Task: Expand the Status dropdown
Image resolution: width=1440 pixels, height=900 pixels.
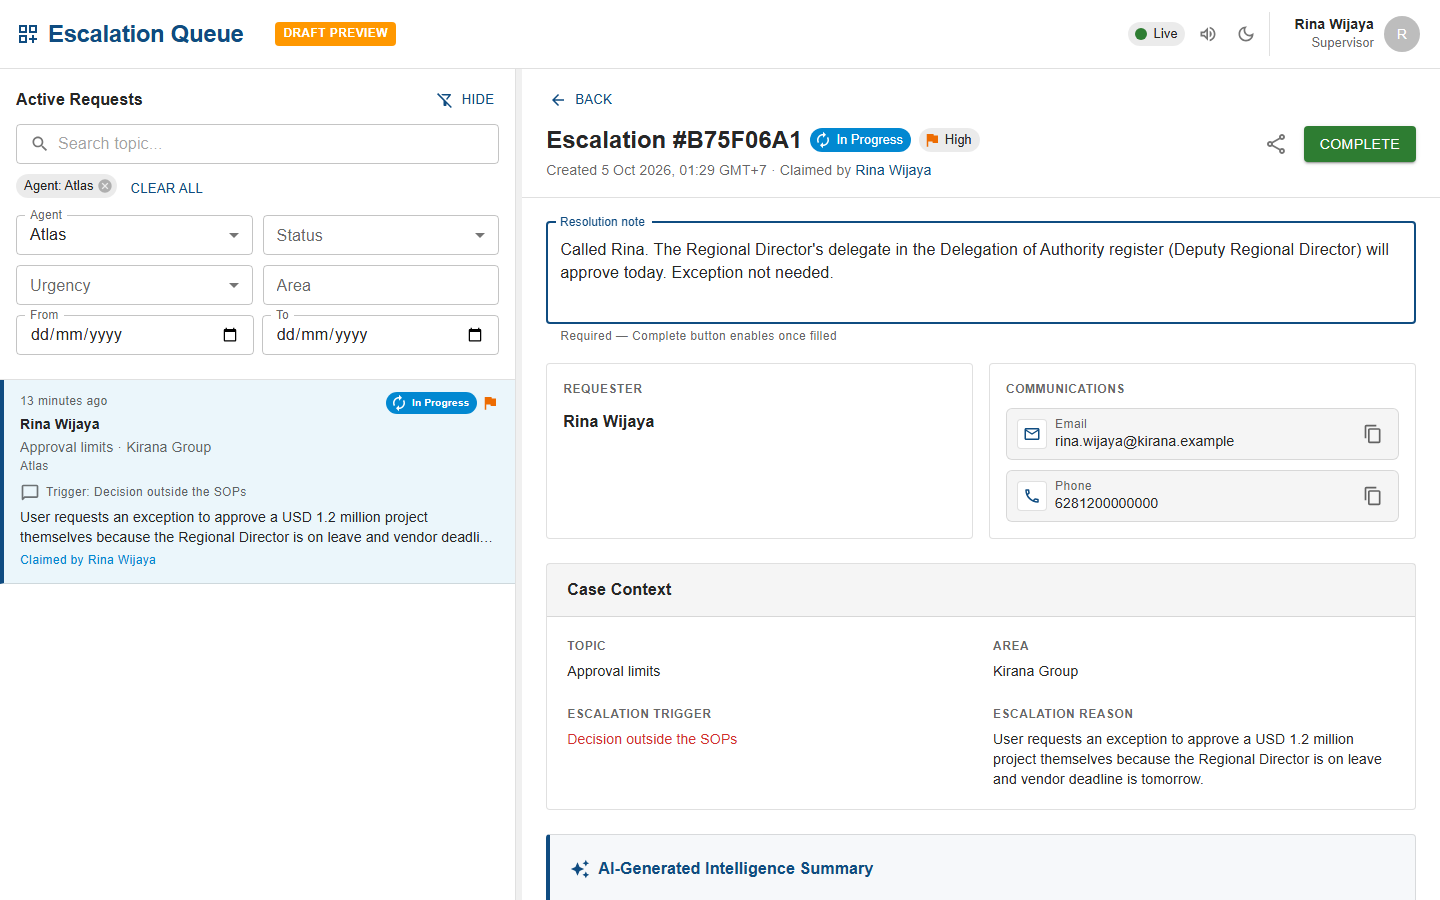Action: point(380,235)
